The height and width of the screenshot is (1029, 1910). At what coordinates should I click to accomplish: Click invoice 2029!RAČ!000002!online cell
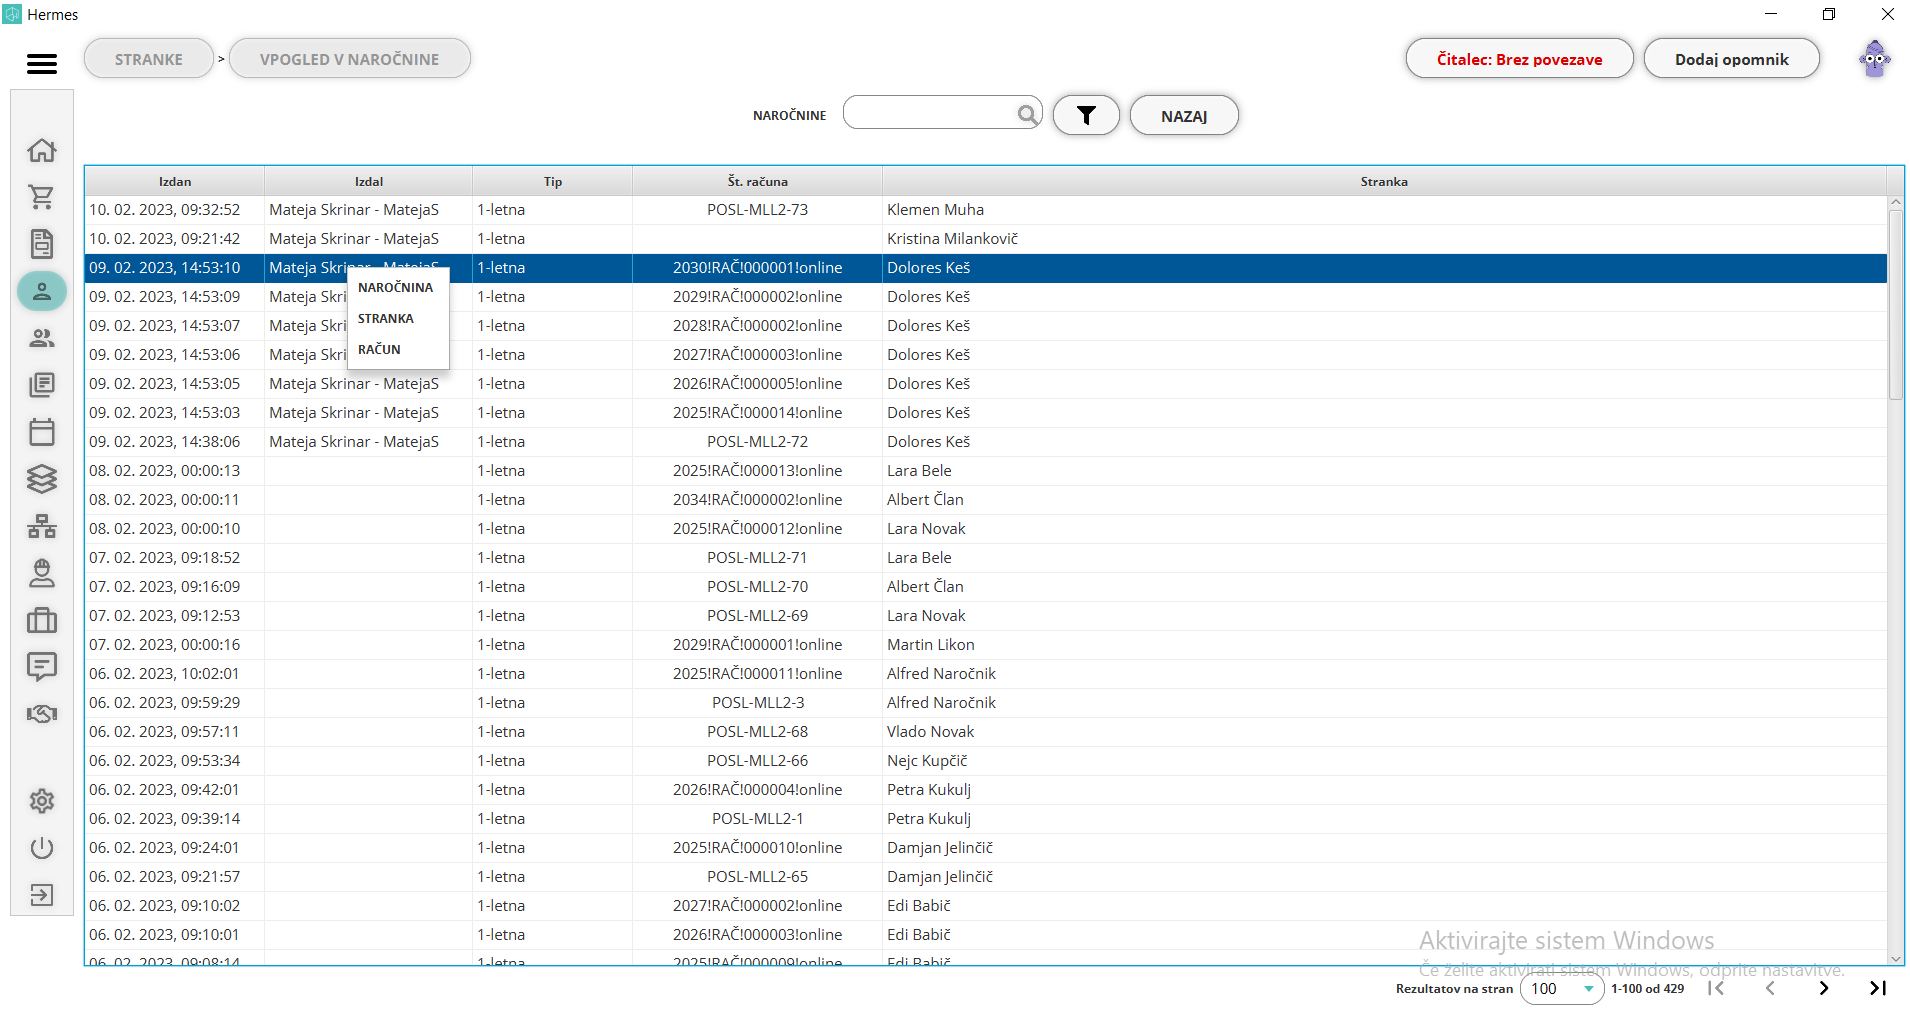tap(758, 297)
